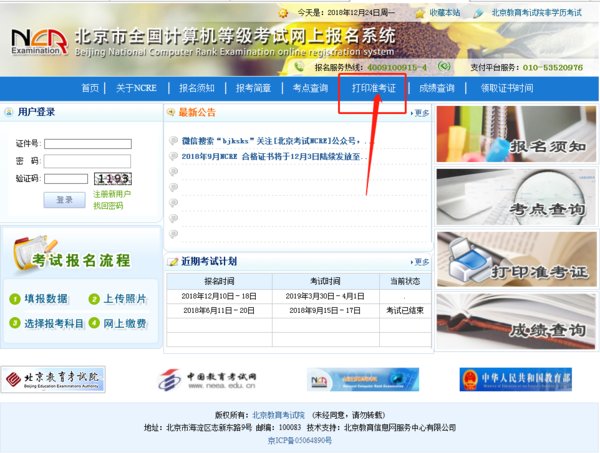Open the 关于NCRE menu item
600x453 pixels.
[x=136, y=88]
